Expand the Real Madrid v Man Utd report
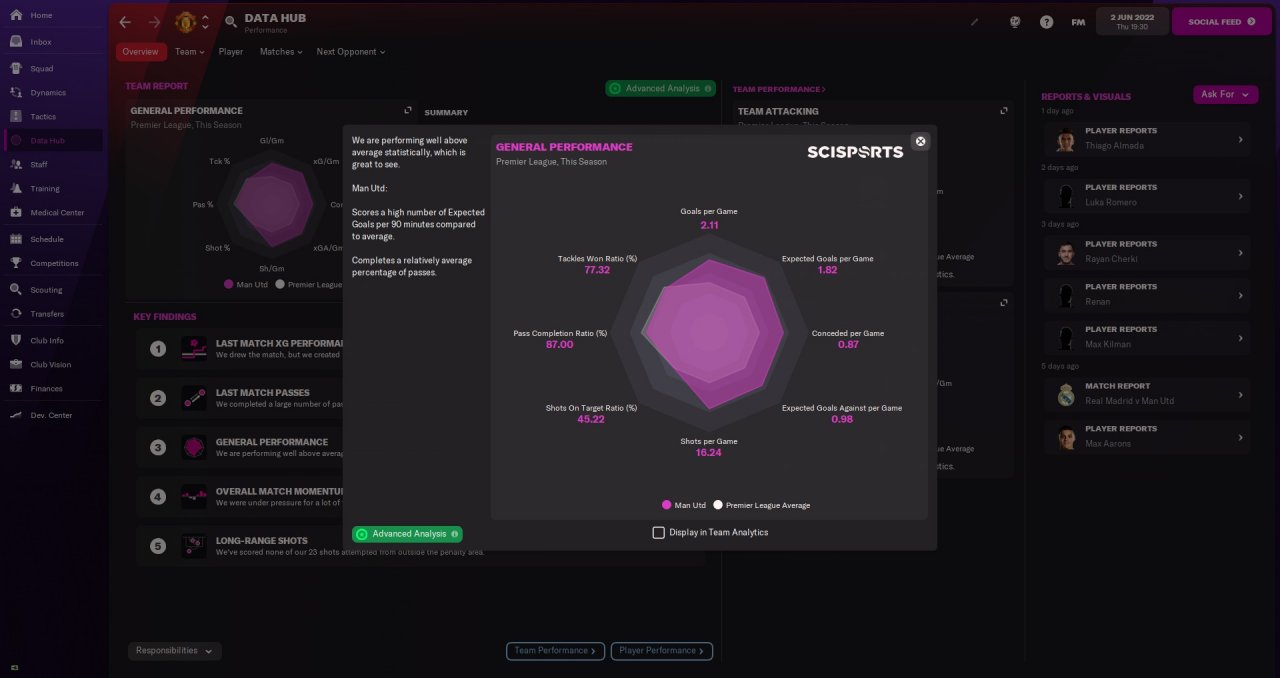Image resolution: width=1280 pixels, height=678 pixels. point(1240,394)
